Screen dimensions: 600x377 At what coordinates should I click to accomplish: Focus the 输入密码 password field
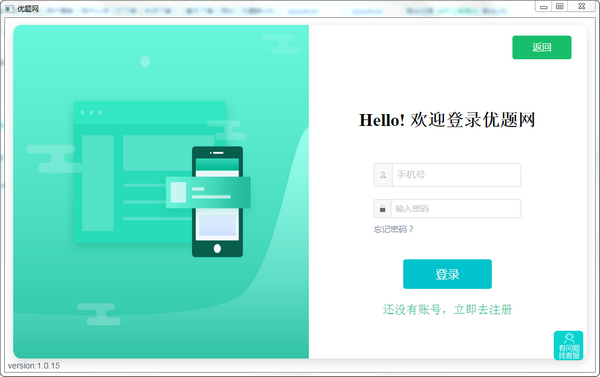click(x=456, y=209)
